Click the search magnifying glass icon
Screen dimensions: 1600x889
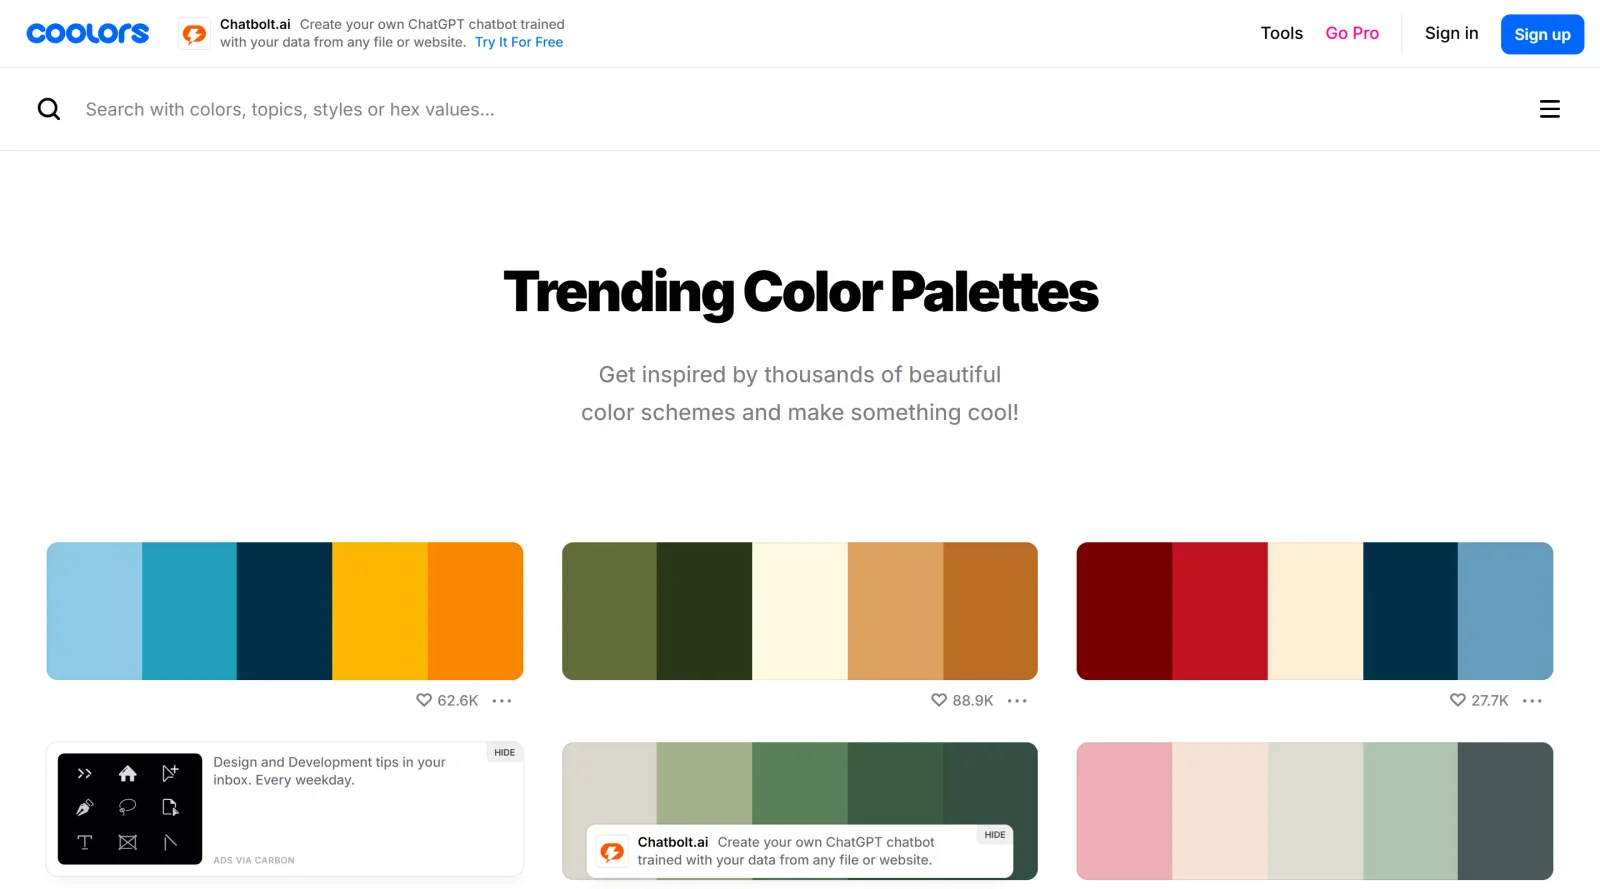(x=48, y=108)
